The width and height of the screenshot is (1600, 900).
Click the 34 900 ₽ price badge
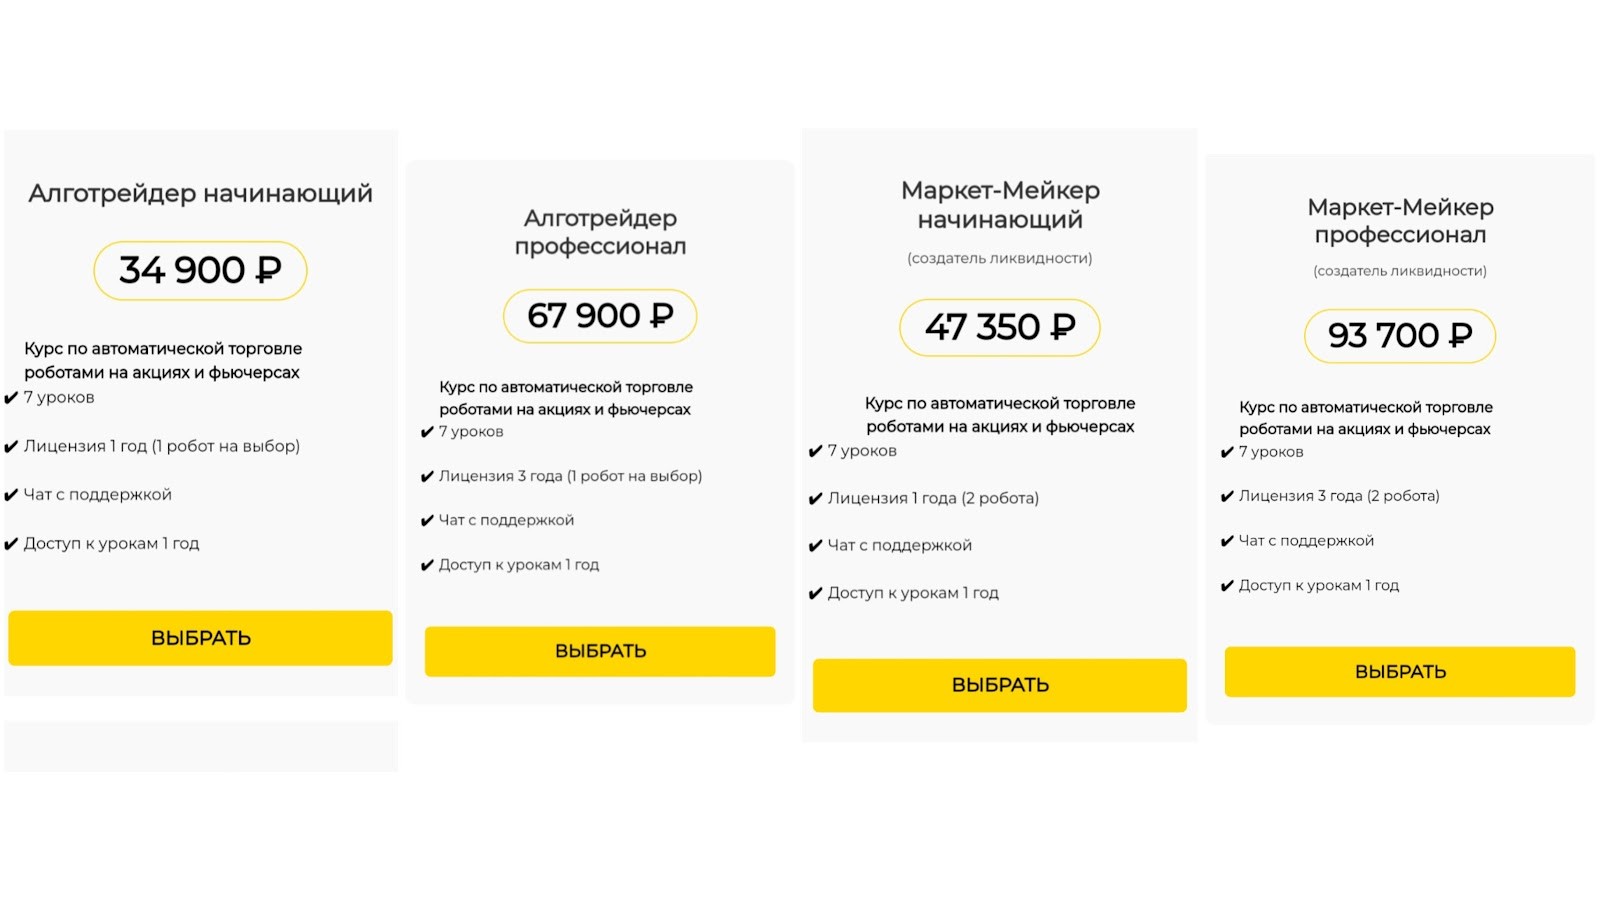click(x=200, y=270)
